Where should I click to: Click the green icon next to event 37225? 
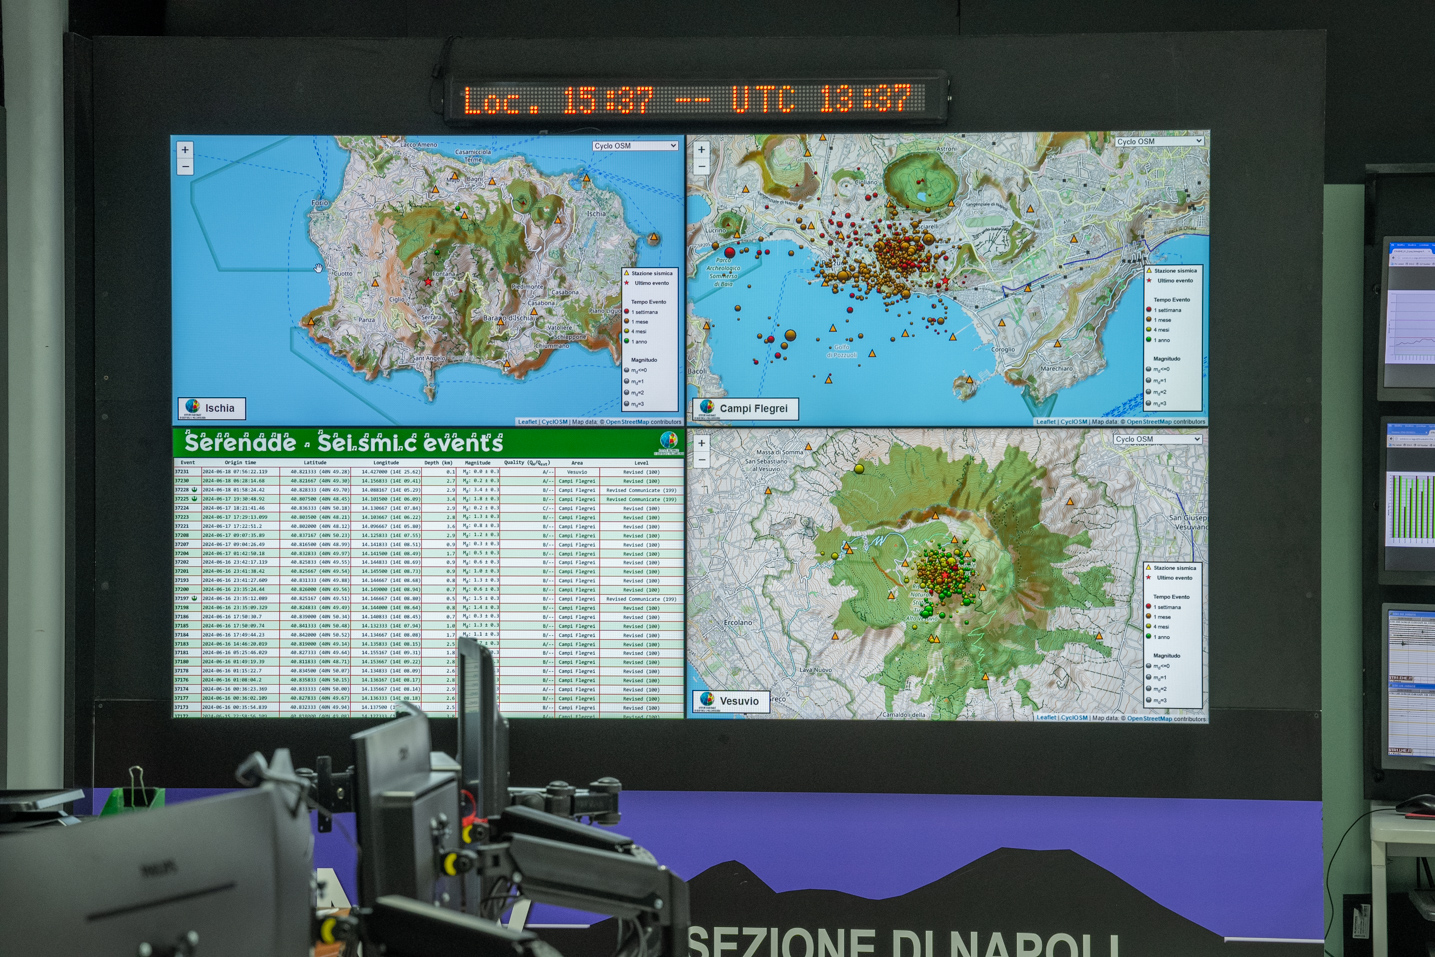pyautogui.click(x=194, y=499)
